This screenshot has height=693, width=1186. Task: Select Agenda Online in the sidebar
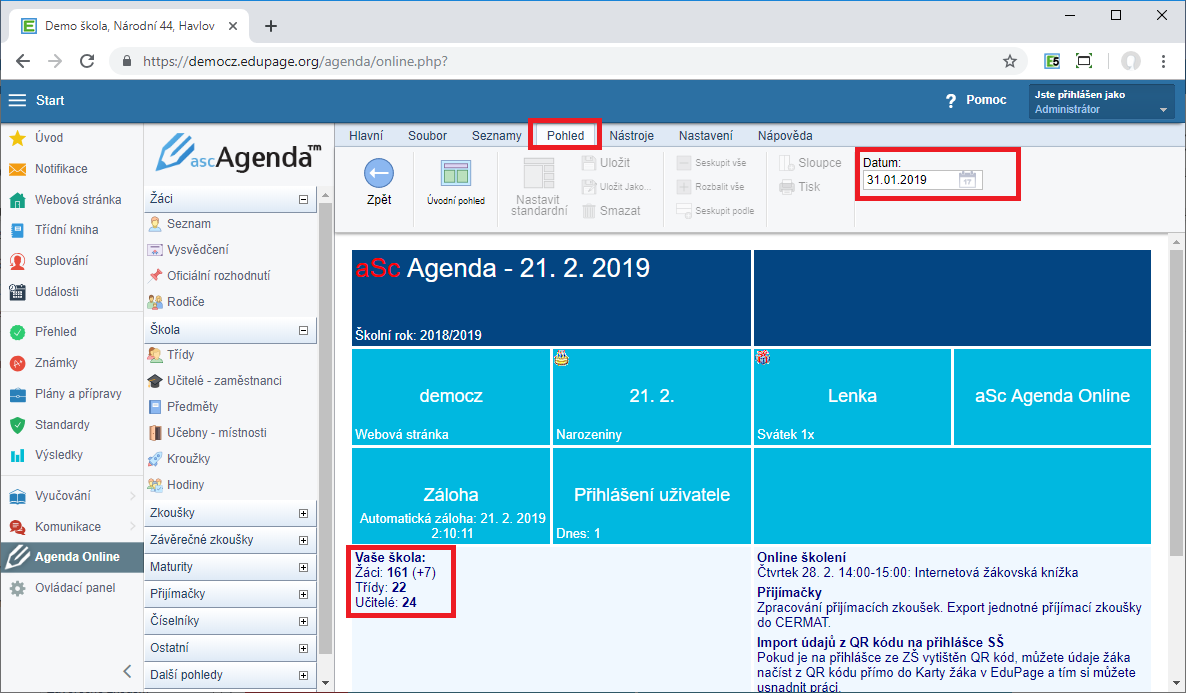pos(72,557)
